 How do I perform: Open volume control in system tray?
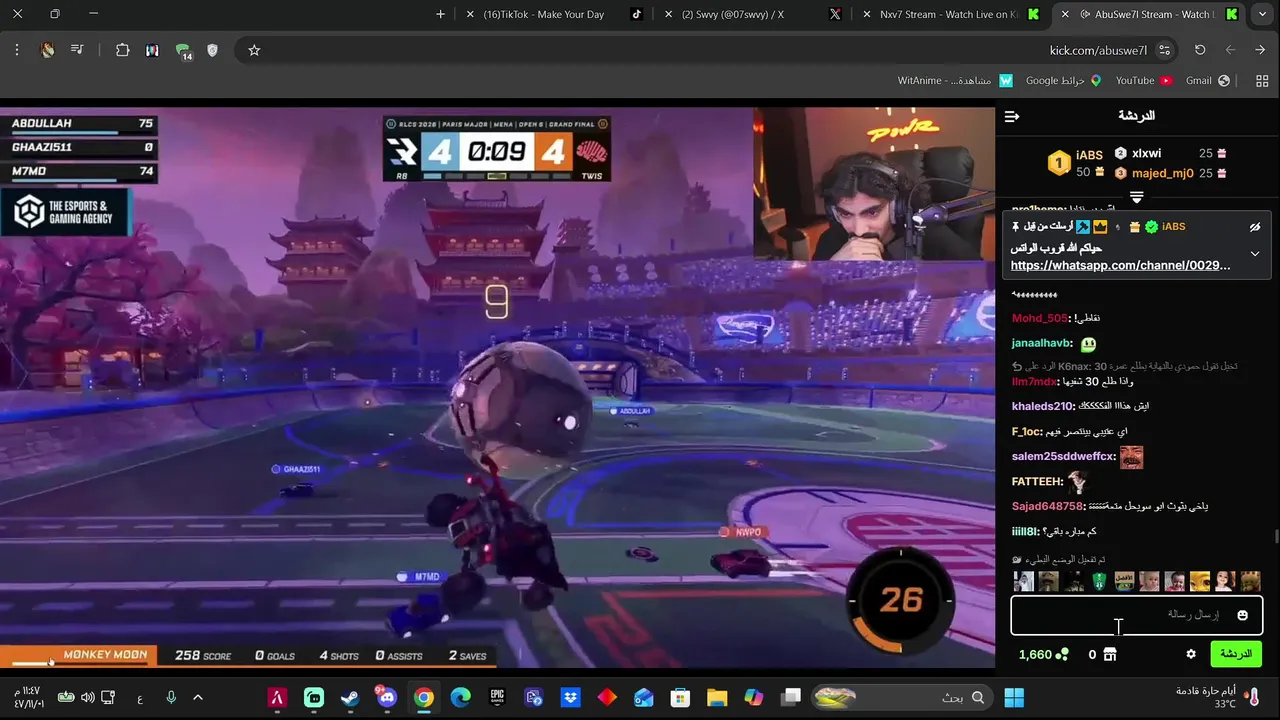tap(87, 697)
